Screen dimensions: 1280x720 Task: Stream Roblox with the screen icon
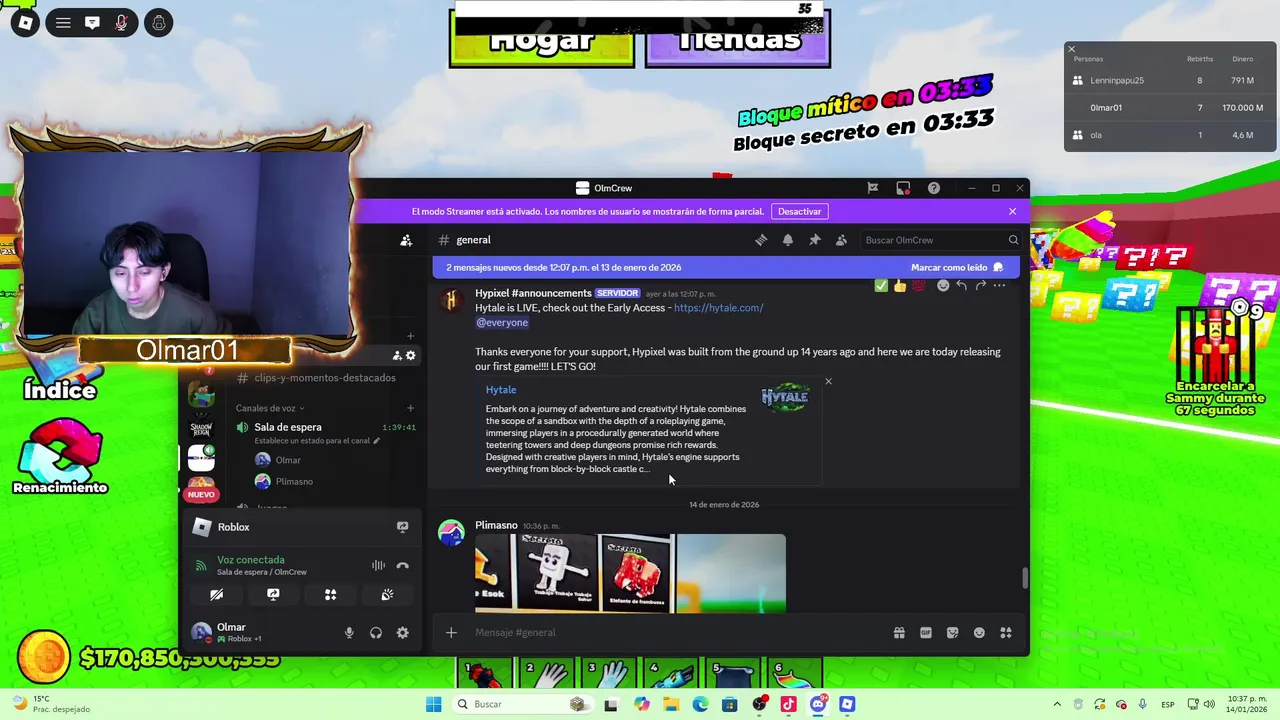tap(402, 527)
